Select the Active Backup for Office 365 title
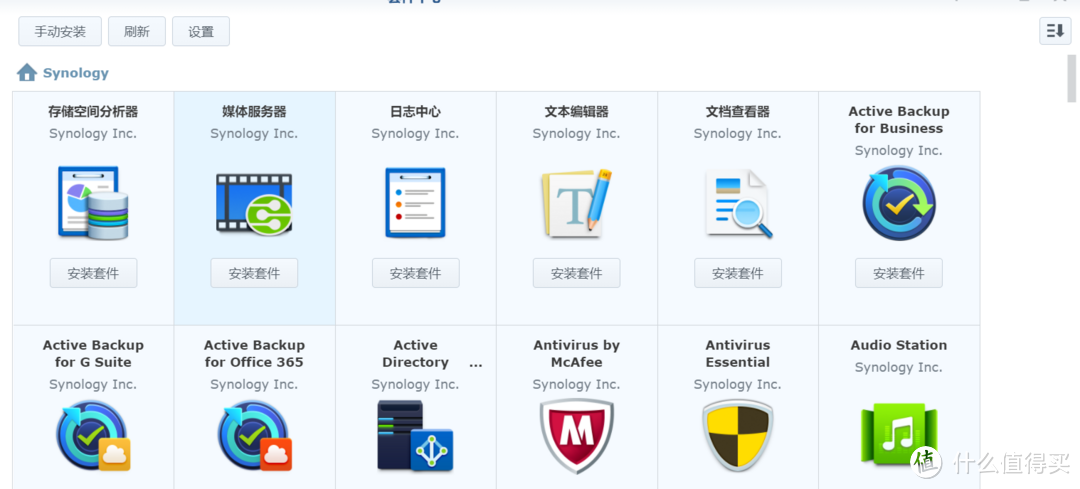The height and width of the screenshot is (489, 1080). click(254, 353)
